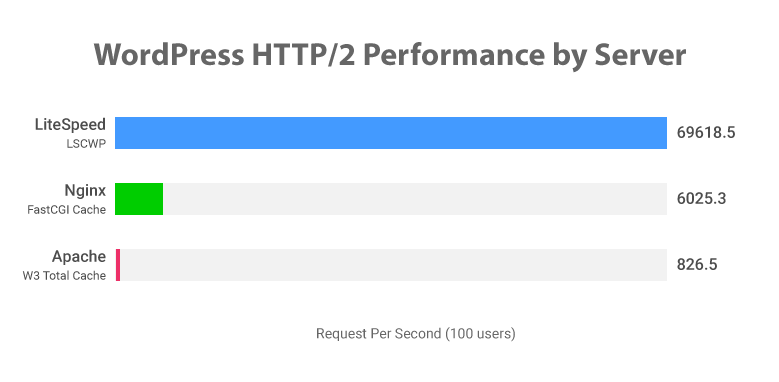779x382 pixels.
Task: Click the 826.5 value label
Action: click(x=697, y=265)
